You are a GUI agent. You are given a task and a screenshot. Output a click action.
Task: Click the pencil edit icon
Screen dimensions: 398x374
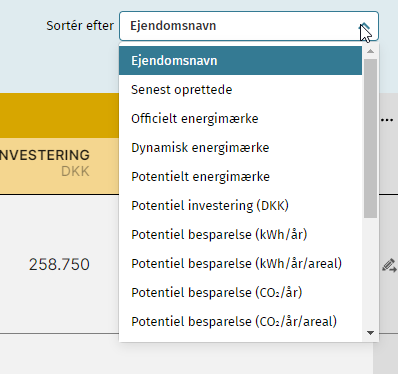point(389,265)
